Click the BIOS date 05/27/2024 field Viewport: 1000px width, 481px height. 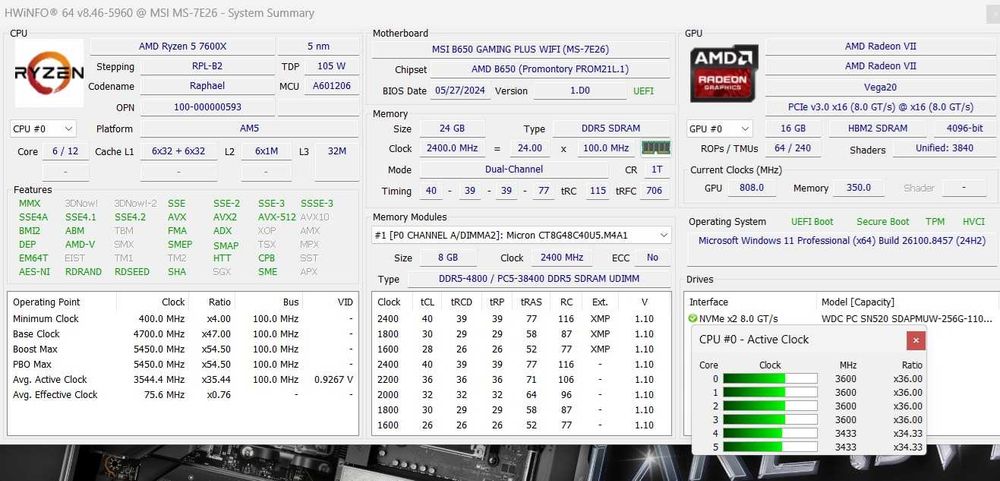(460, 91)
